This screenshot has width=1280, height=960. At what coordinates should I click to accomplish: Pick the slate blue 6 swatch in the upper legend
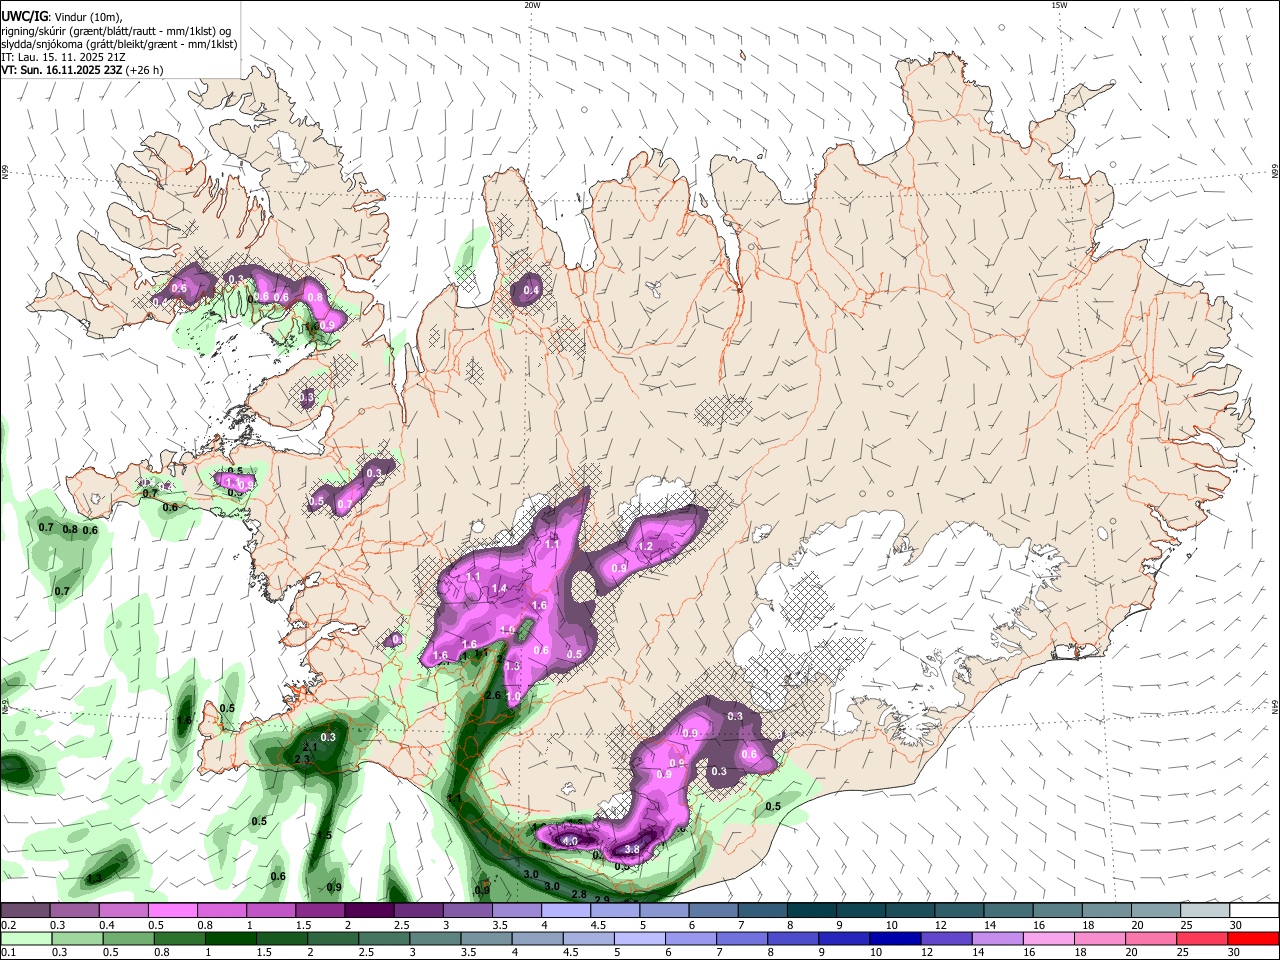pyautogui.click(x=713, y=911)
